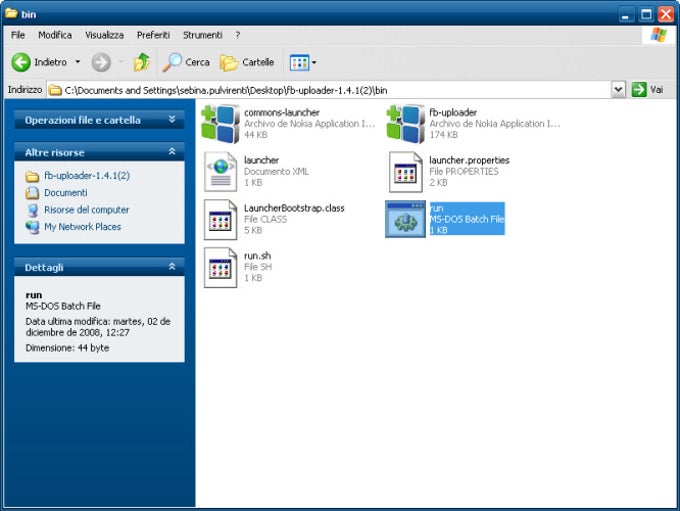This screenshot has height=511, width=680.
Task: Select the LauncherBootstrap.class file icon
Action: (x=221, y=219)
